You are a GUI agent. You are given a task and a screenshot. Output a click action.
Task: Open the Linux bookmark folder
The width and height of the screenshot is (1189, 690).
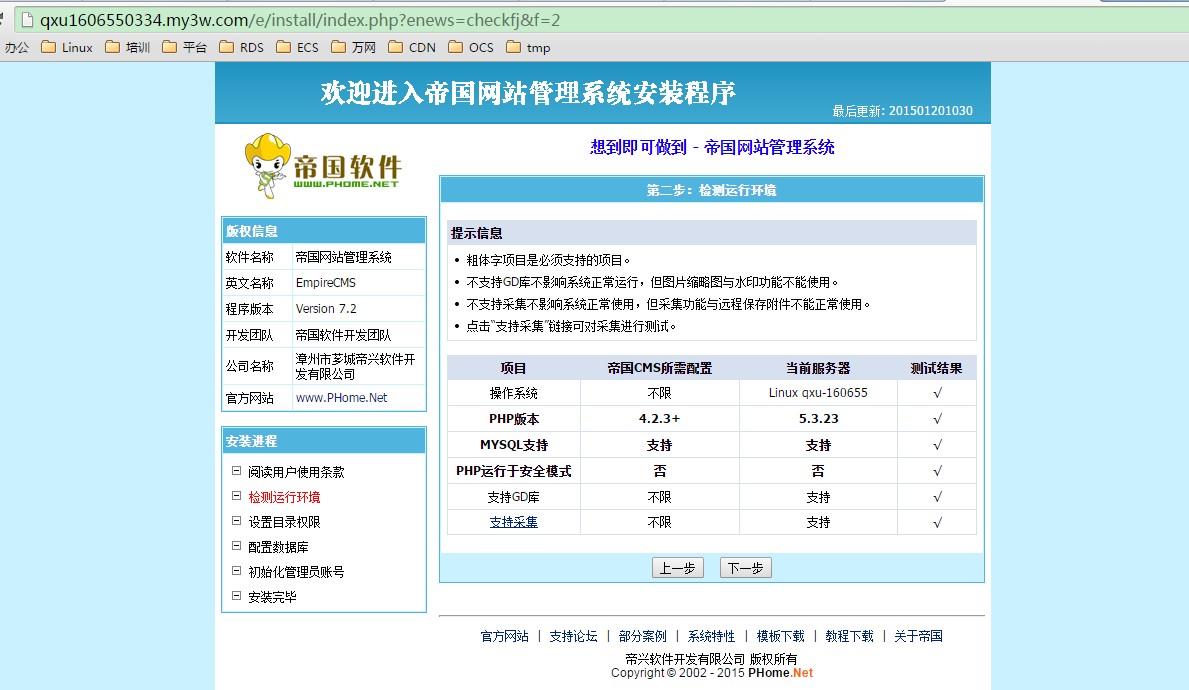[68, 47]
